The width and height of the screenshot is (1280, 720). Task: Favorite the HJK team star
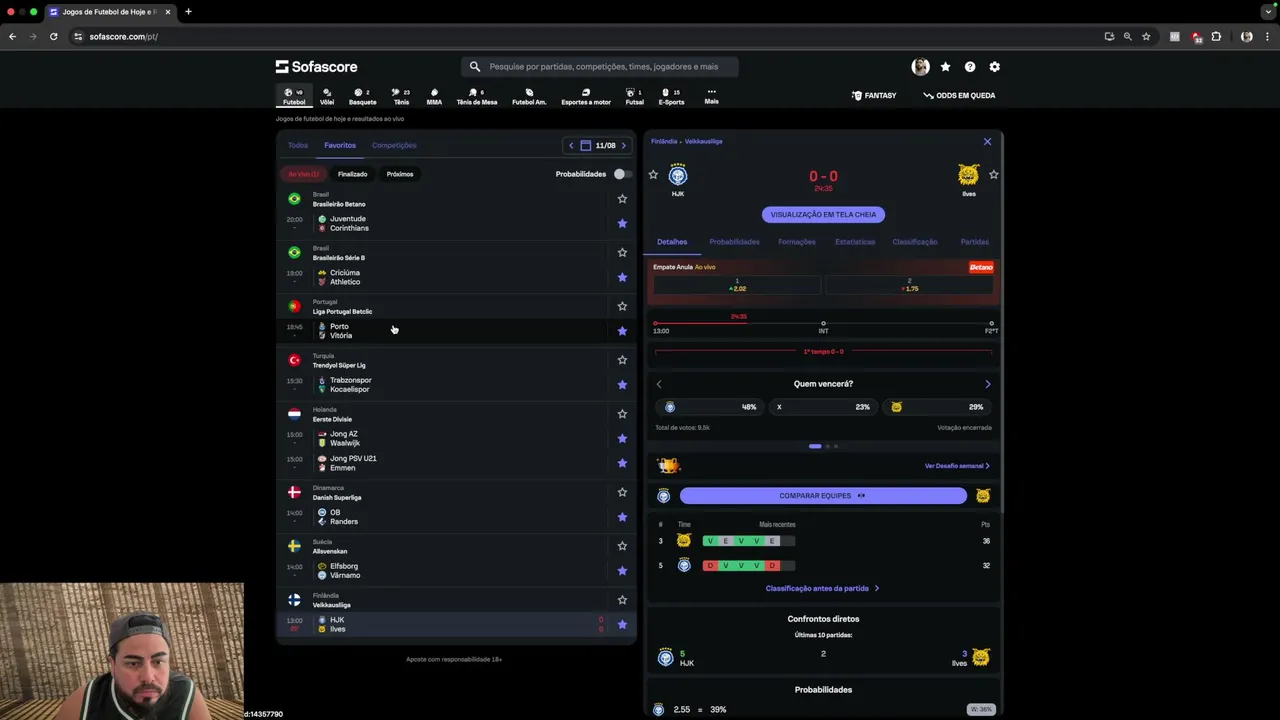point(653,175)
